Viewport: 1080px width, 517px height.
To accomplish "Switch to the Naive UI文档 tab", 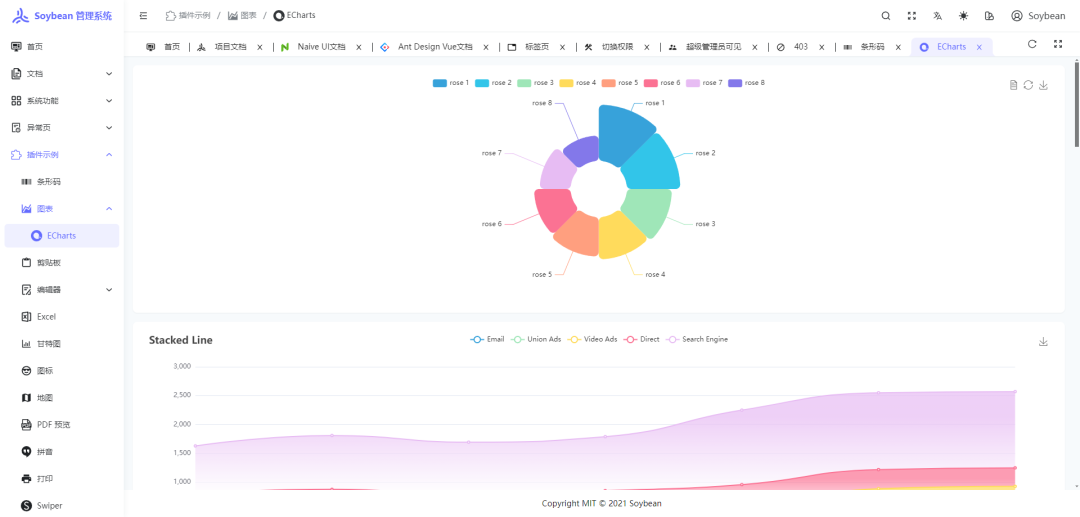I will (x=321, y=47).
